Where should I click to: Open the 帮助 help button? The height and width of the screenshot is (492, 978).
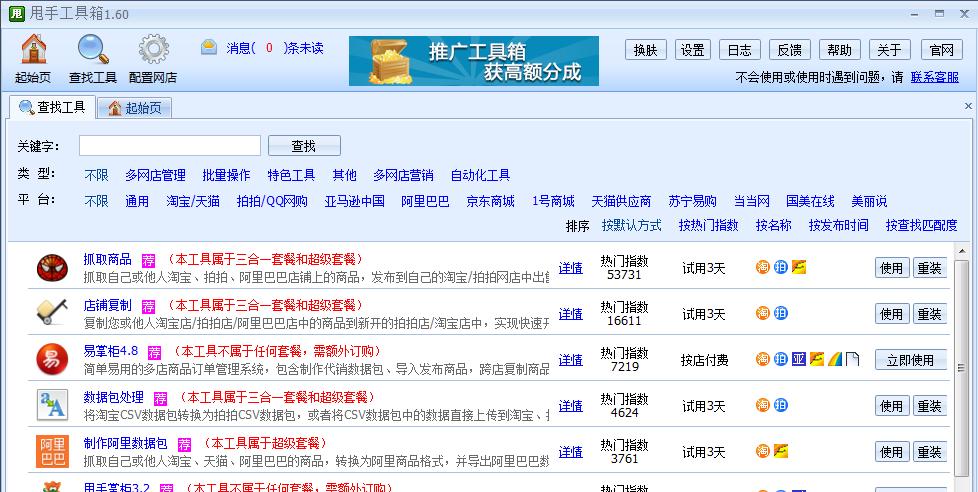(x=840, y=50)
